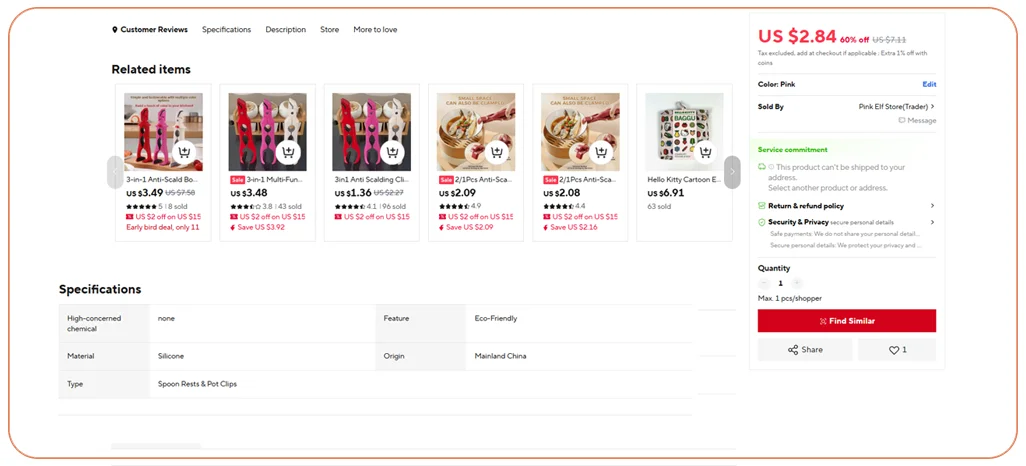The image size is (1026, 466).
Task: Click 'Mainland China' origin value
Action: point(500,356)
